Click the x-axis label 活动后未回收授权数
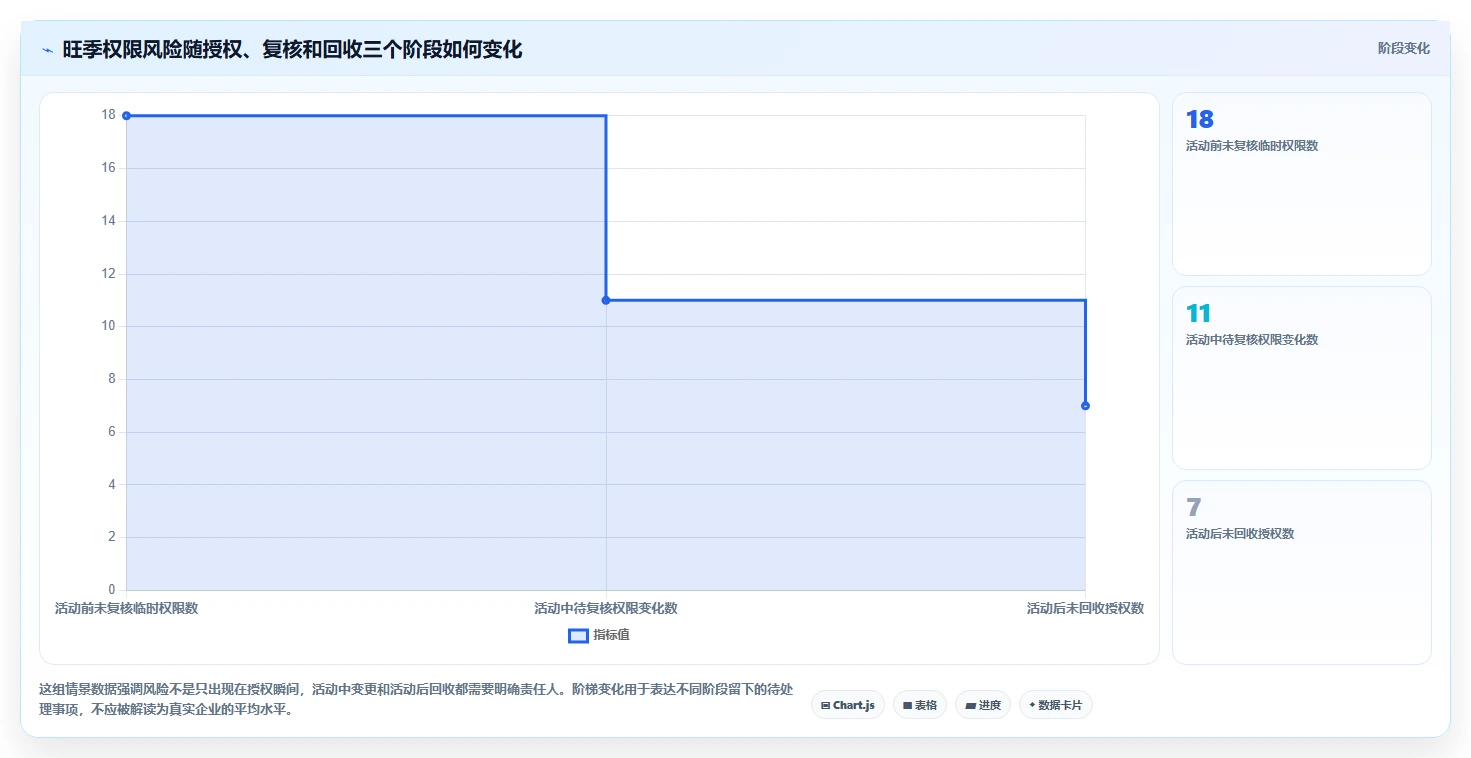Viewport: 1471px width, 758px height. click(x=1085, y=608)
